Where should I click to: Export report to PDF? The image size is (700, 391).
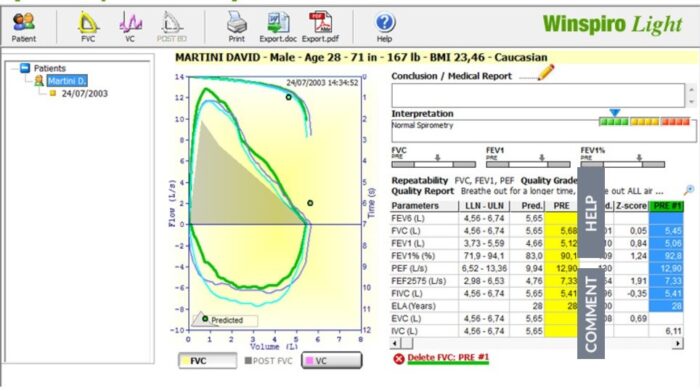pos(320,27)
